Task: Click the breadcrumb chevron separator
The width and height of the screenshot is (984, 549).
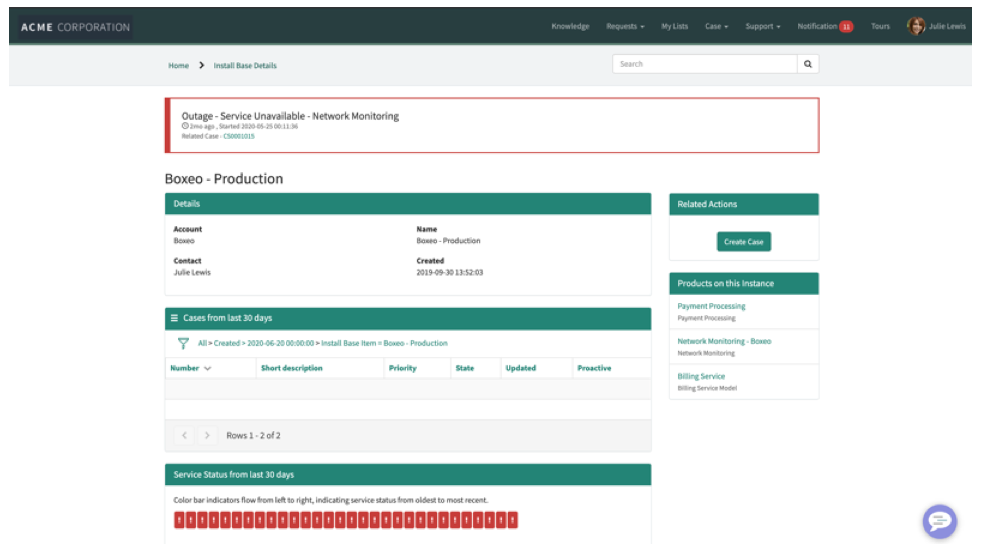Action: (201, 65)
